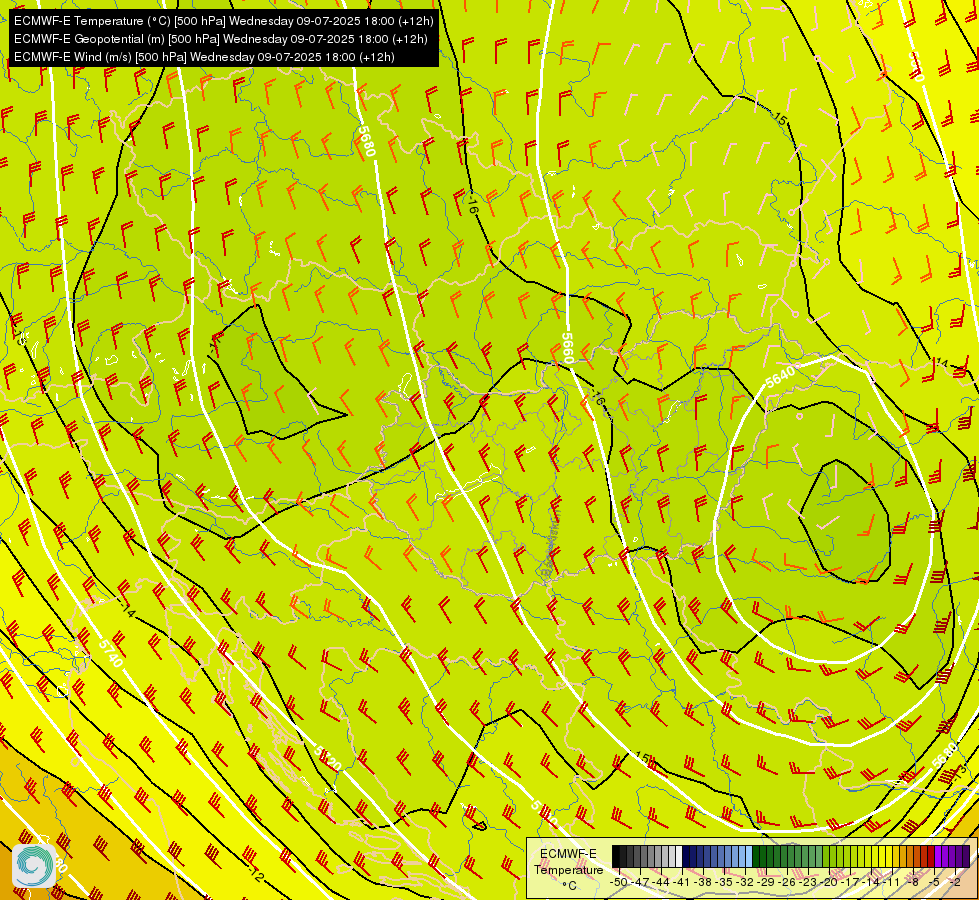
Task: Pick the darkest purple swatch ending the scale
Action: click(x=966, y=856)
